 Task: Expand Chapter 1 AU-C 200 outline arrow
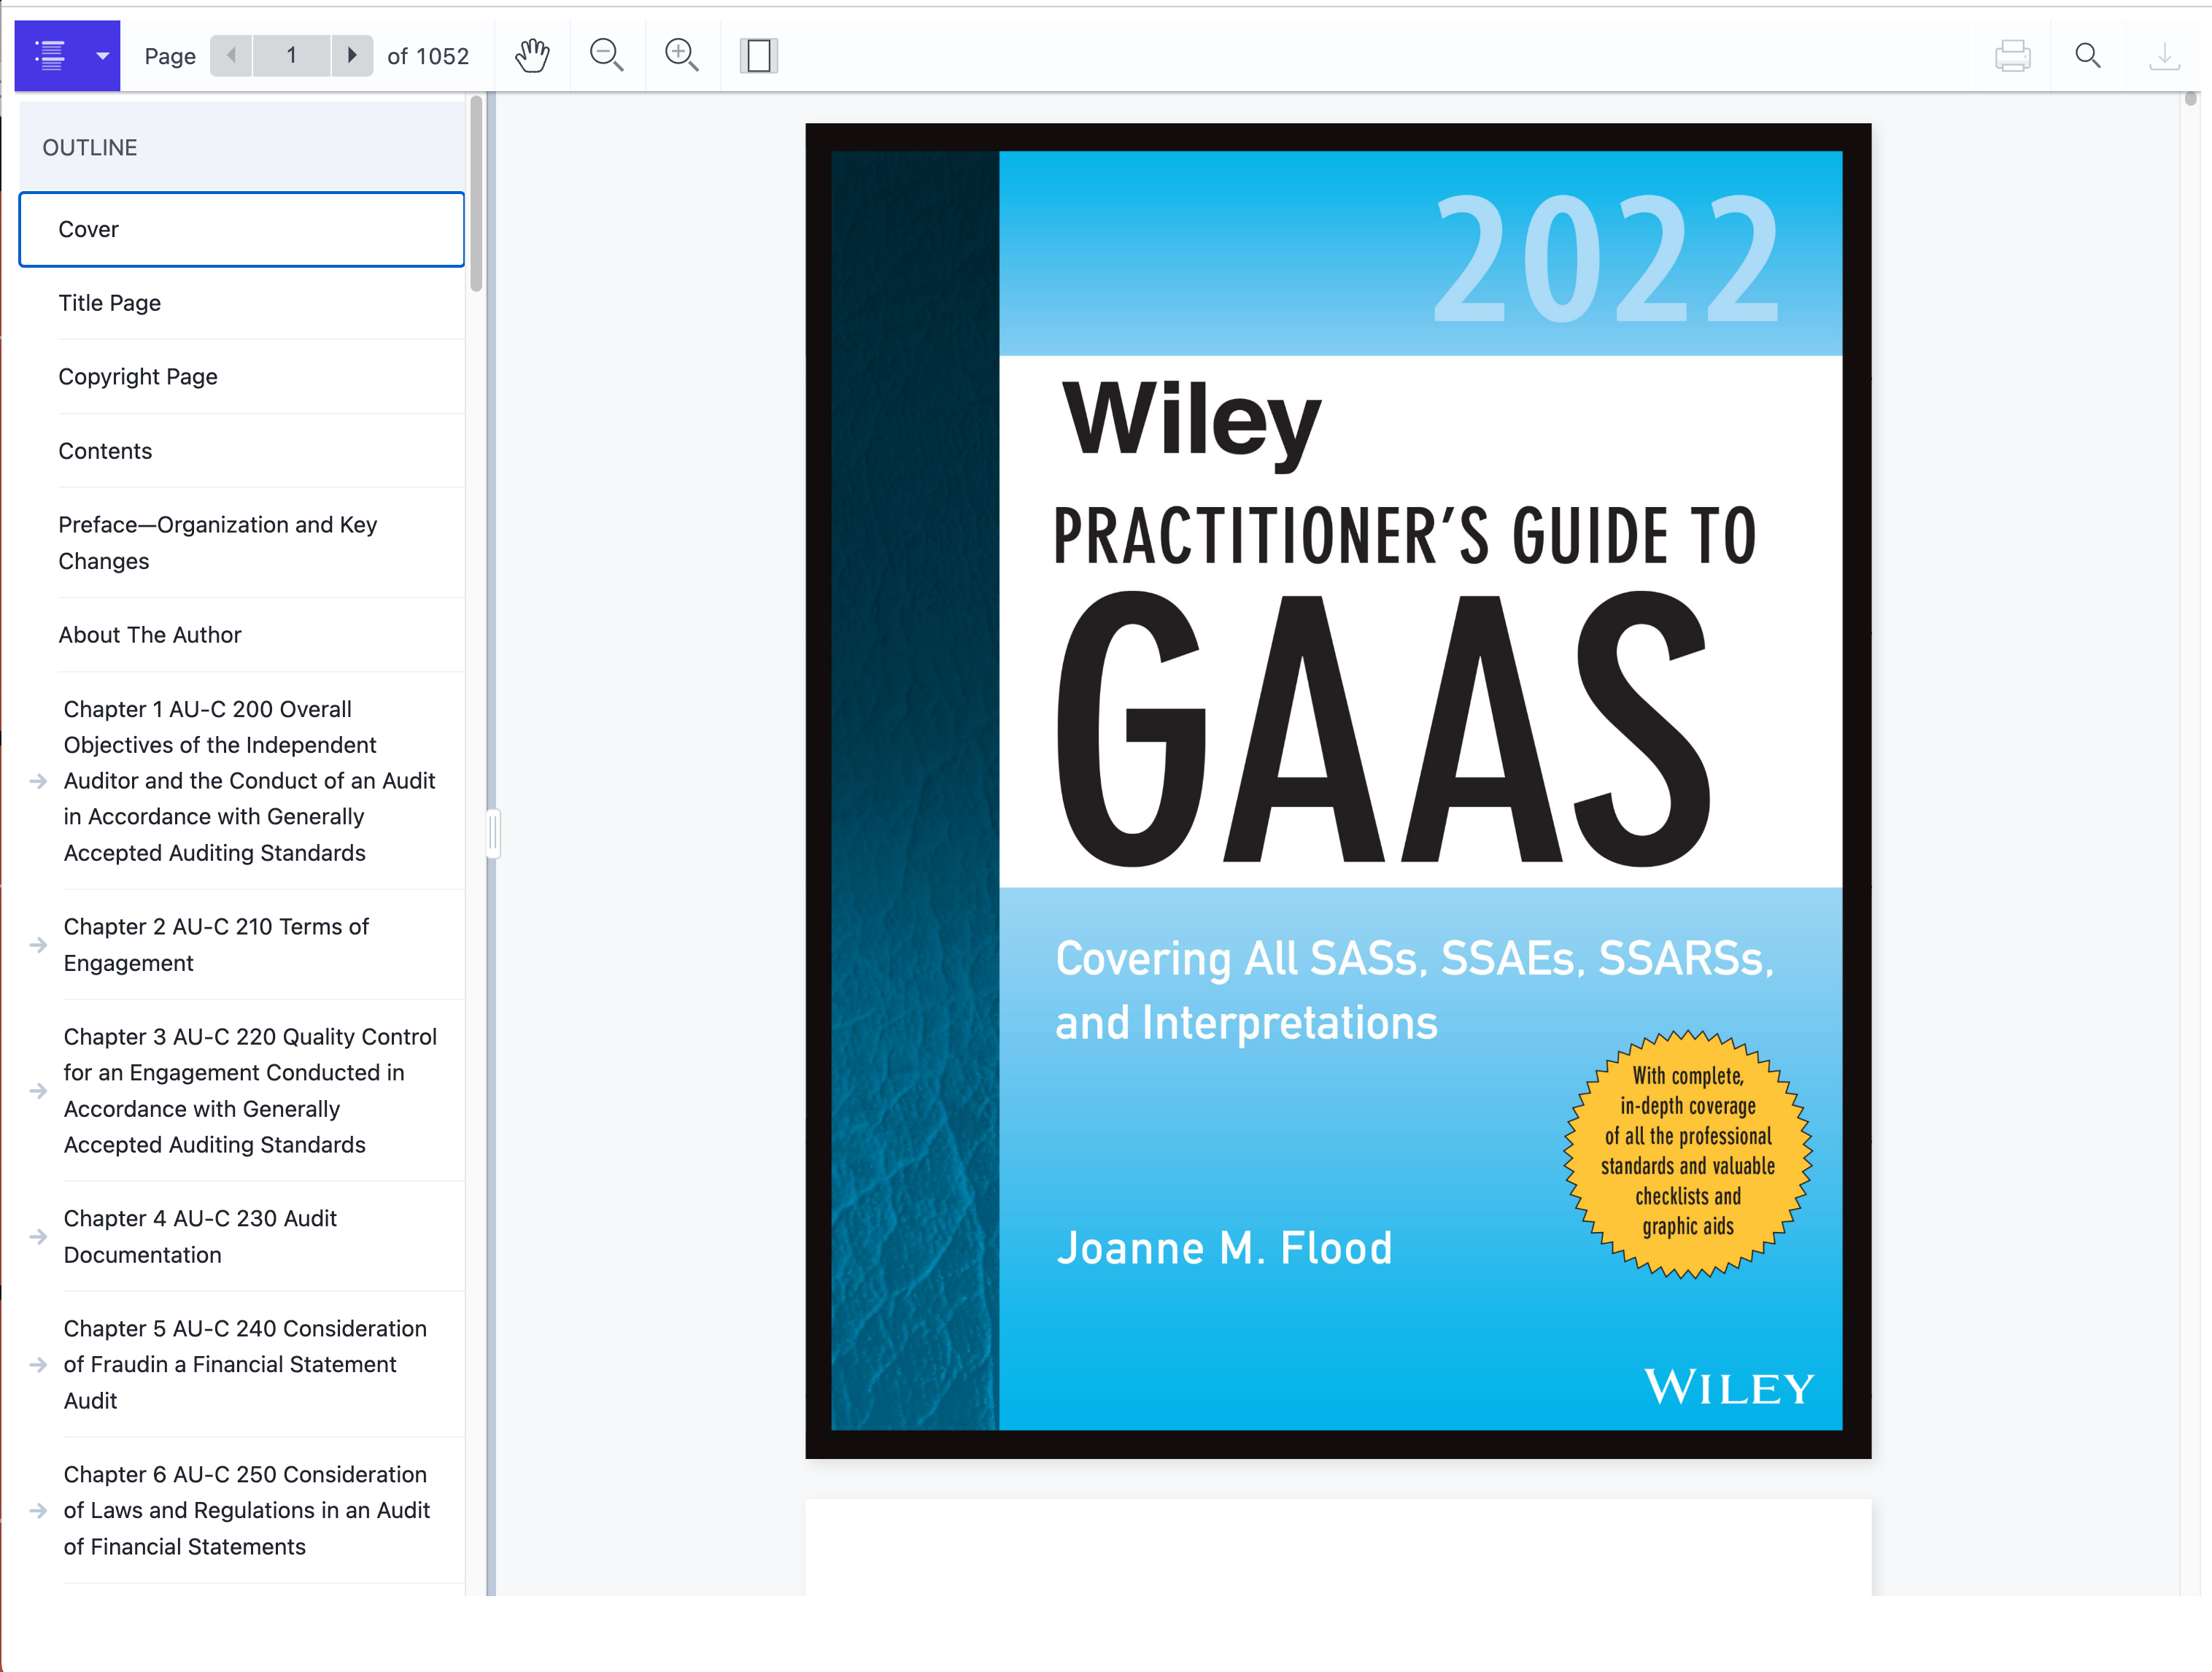coord(39,781)
